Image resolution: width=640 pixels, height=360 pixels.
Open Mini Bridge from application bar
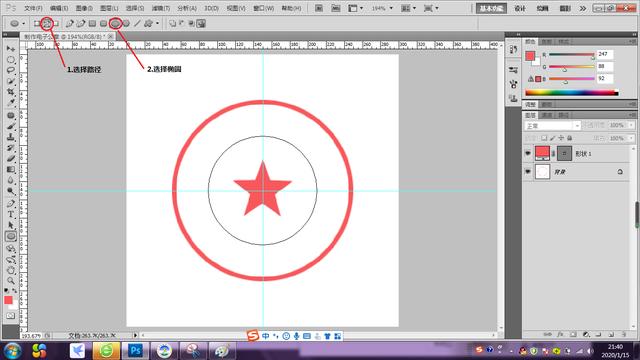(336, 8)
